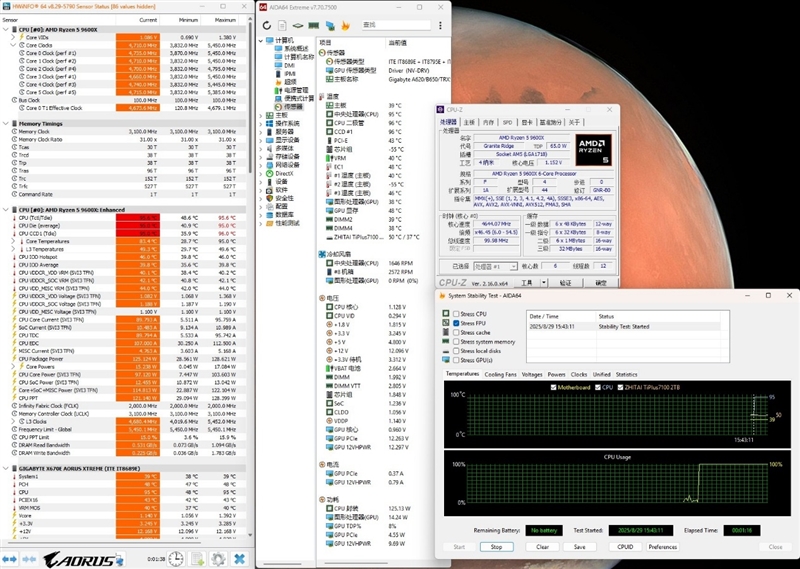Open HWiNFO settings gear icon
Screen dimensions: 800x569
pos(219,558)
